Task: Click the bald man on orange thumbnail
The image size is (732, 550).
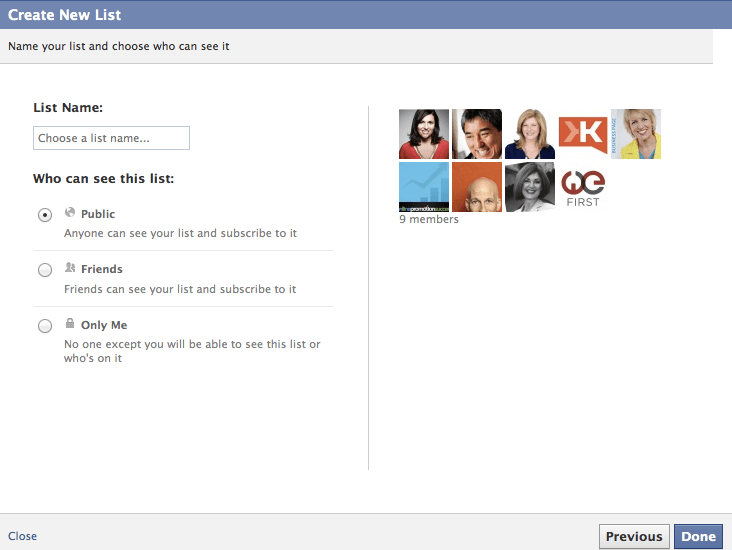Action: [477, 187]
